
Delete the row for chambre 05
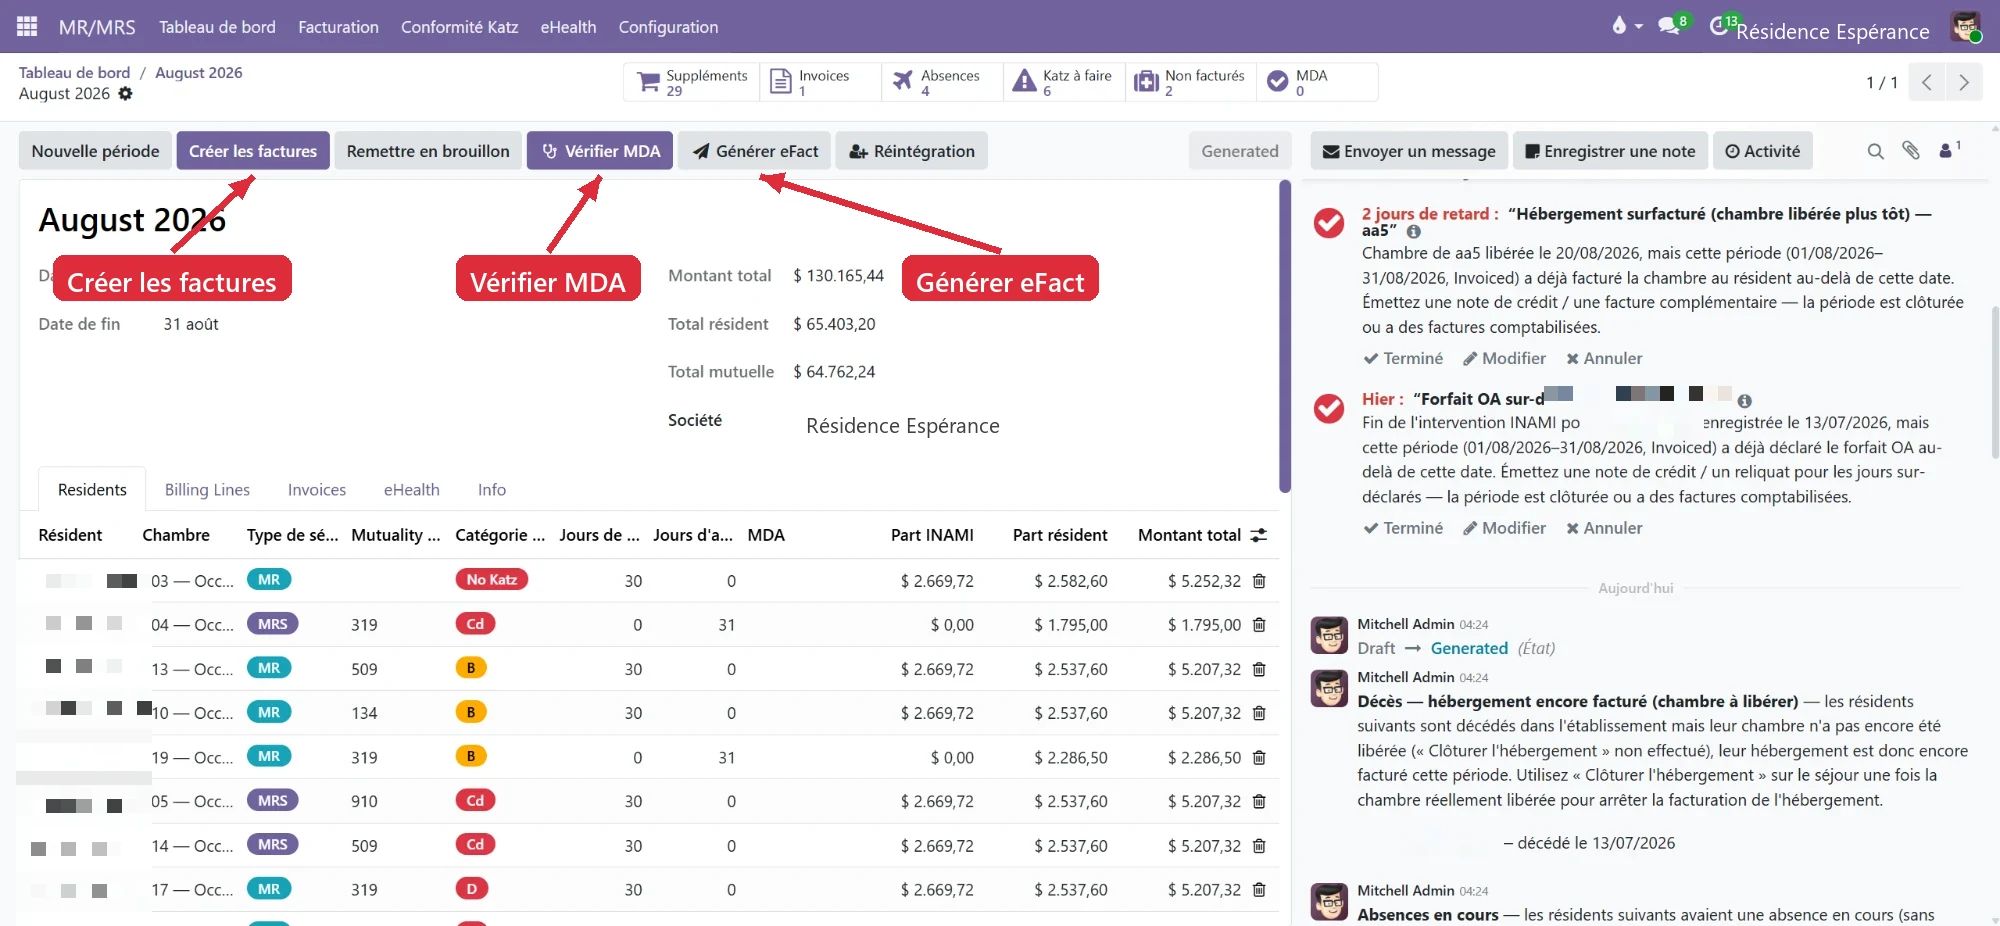coord(1259,801)
